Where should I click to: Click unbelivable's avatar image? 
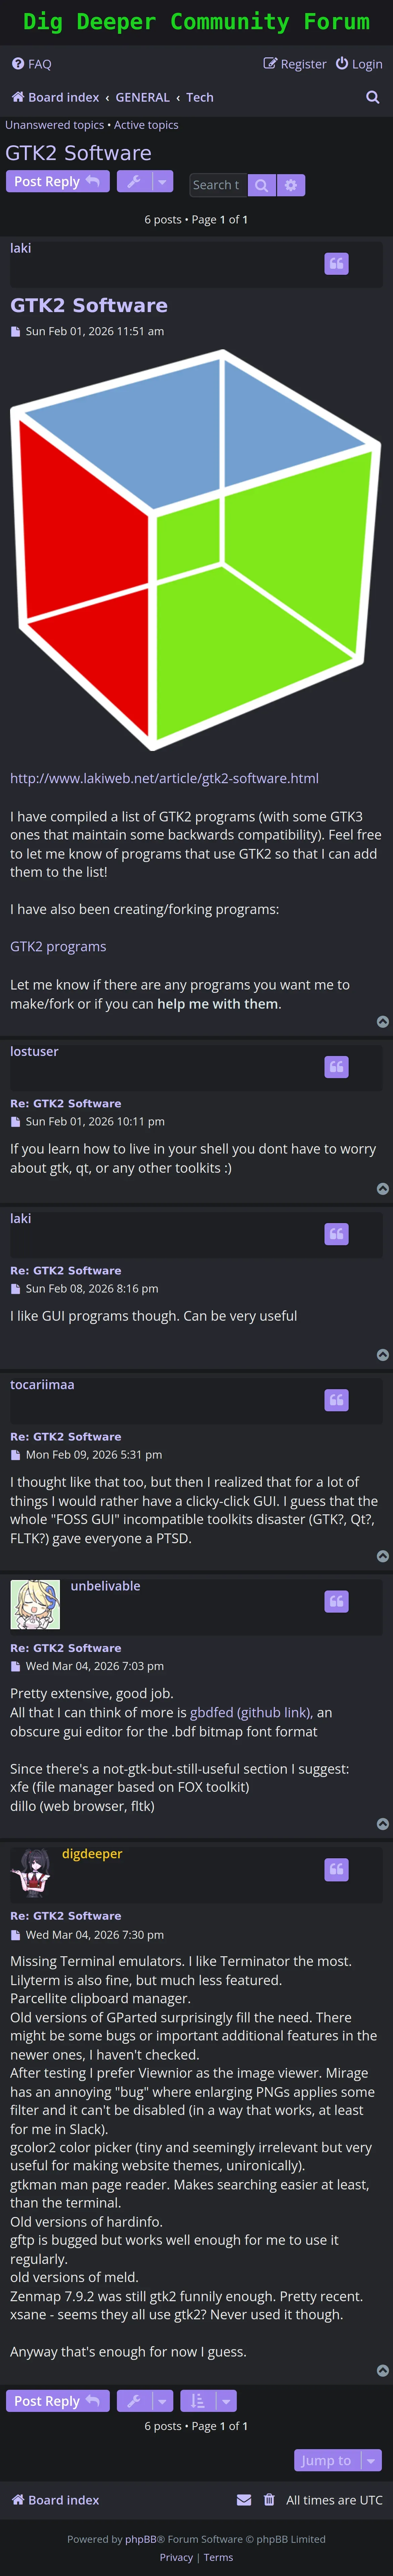(x=35, y=1604)
